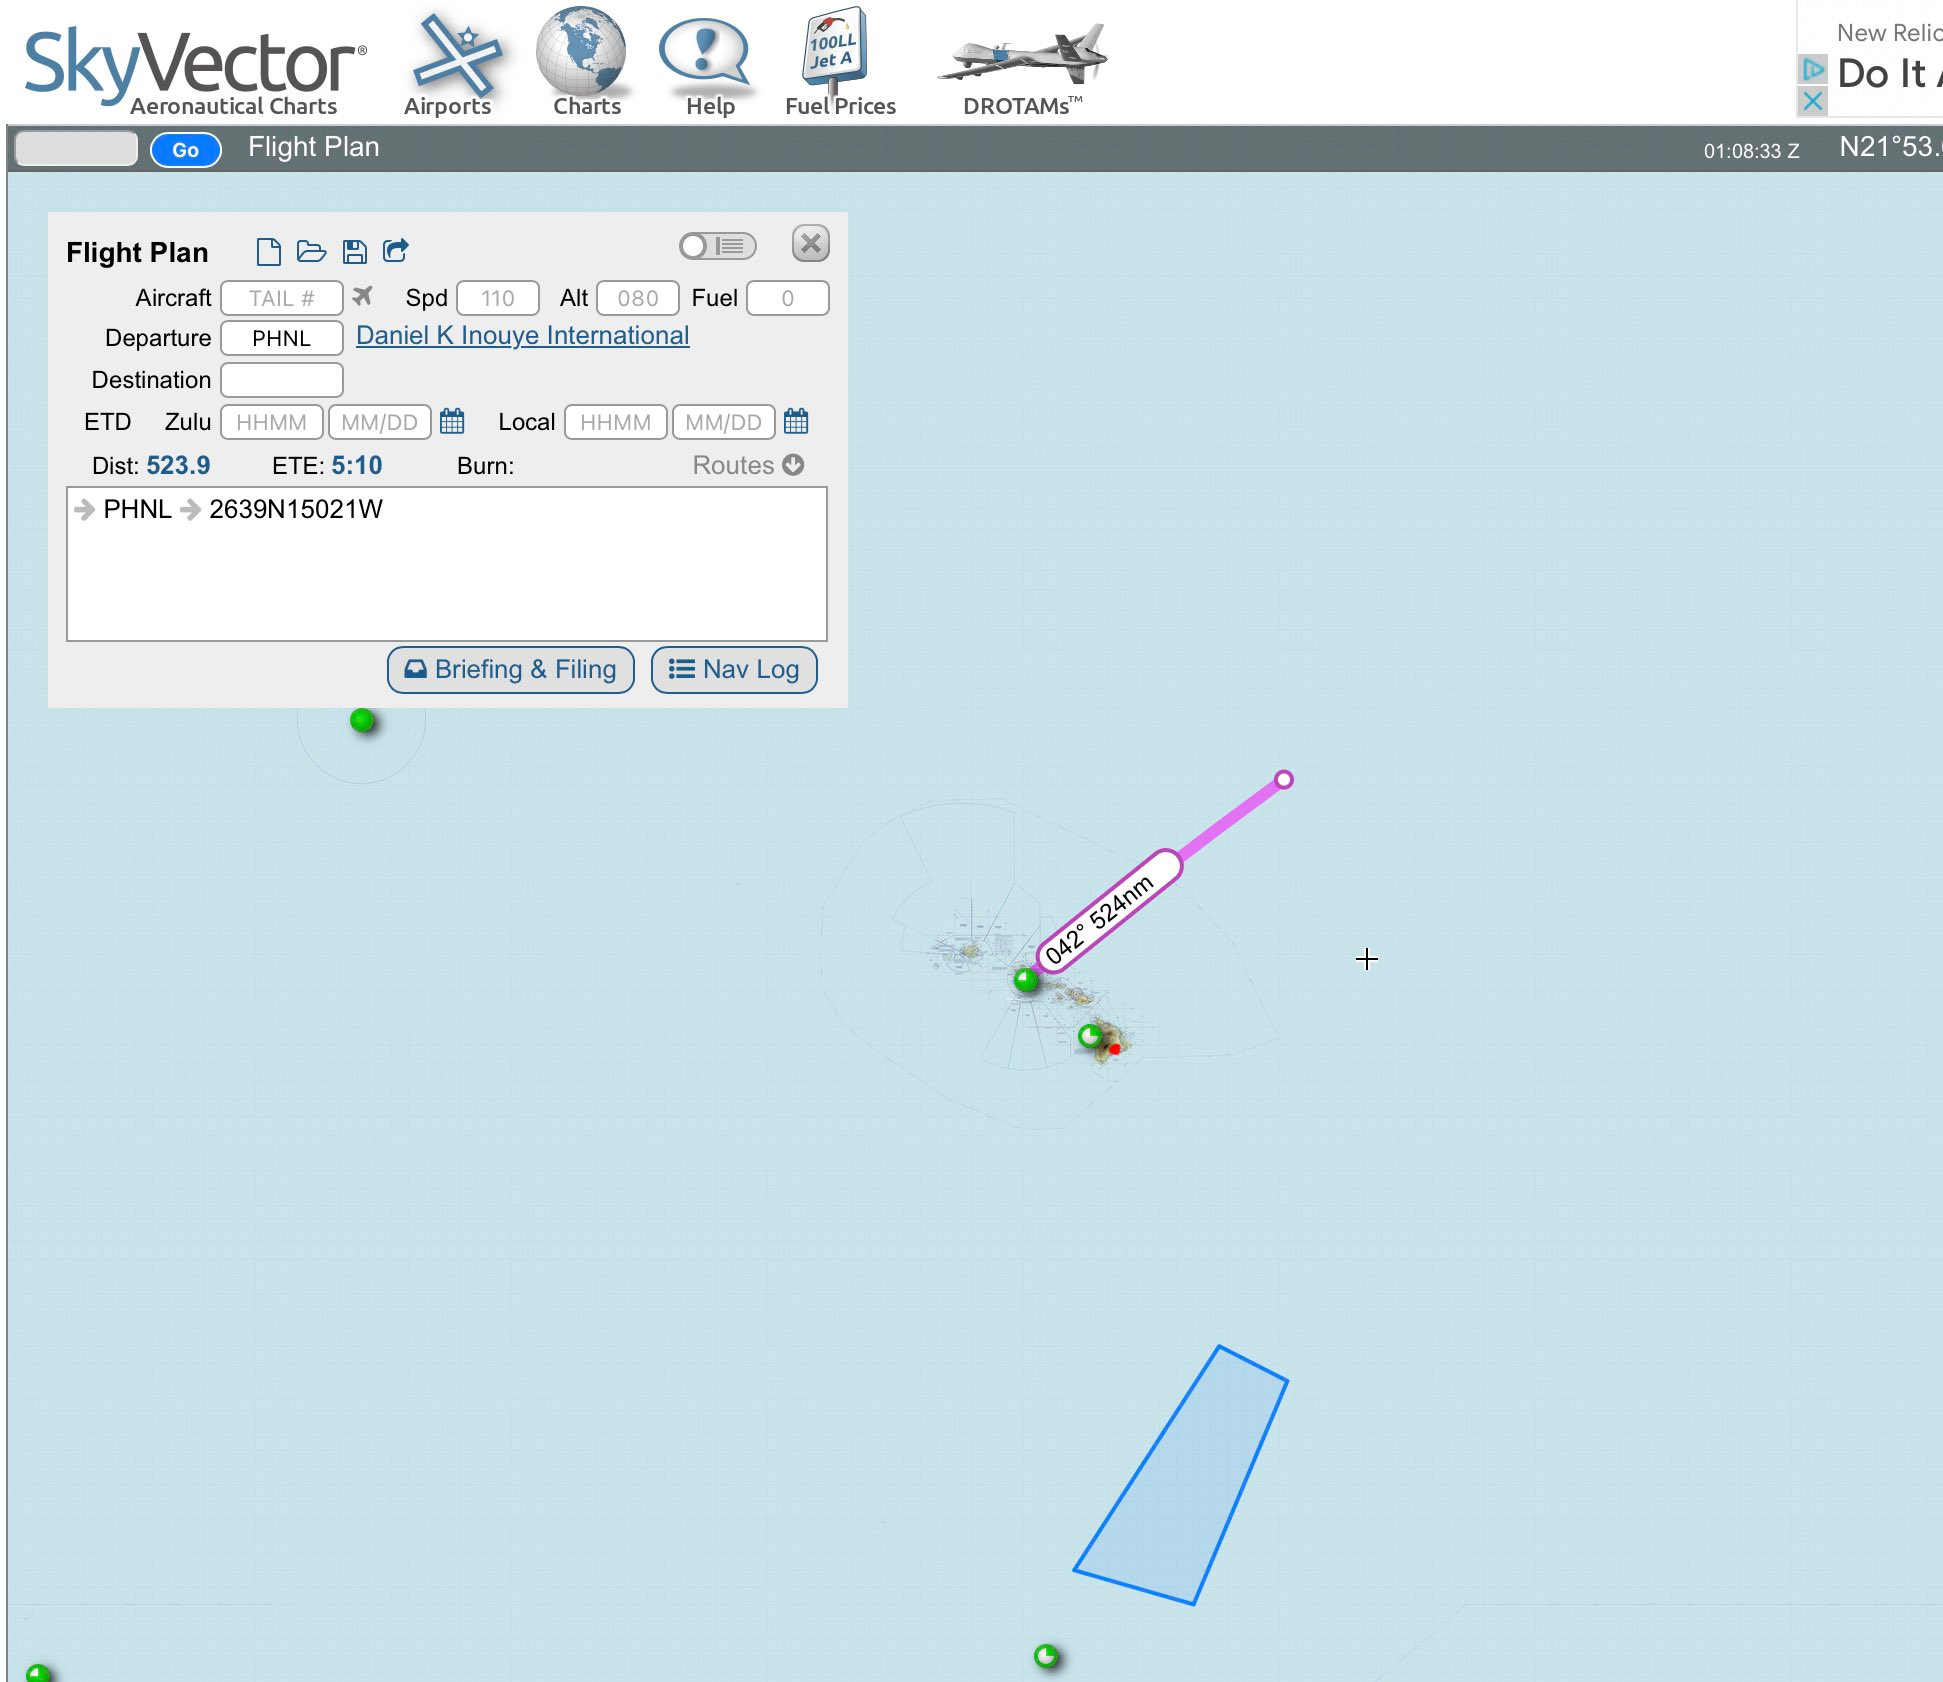Viewport: 1943px width, 1682px height.
Task: Open the Local ETD calendar picker
Action: point(796,421)
